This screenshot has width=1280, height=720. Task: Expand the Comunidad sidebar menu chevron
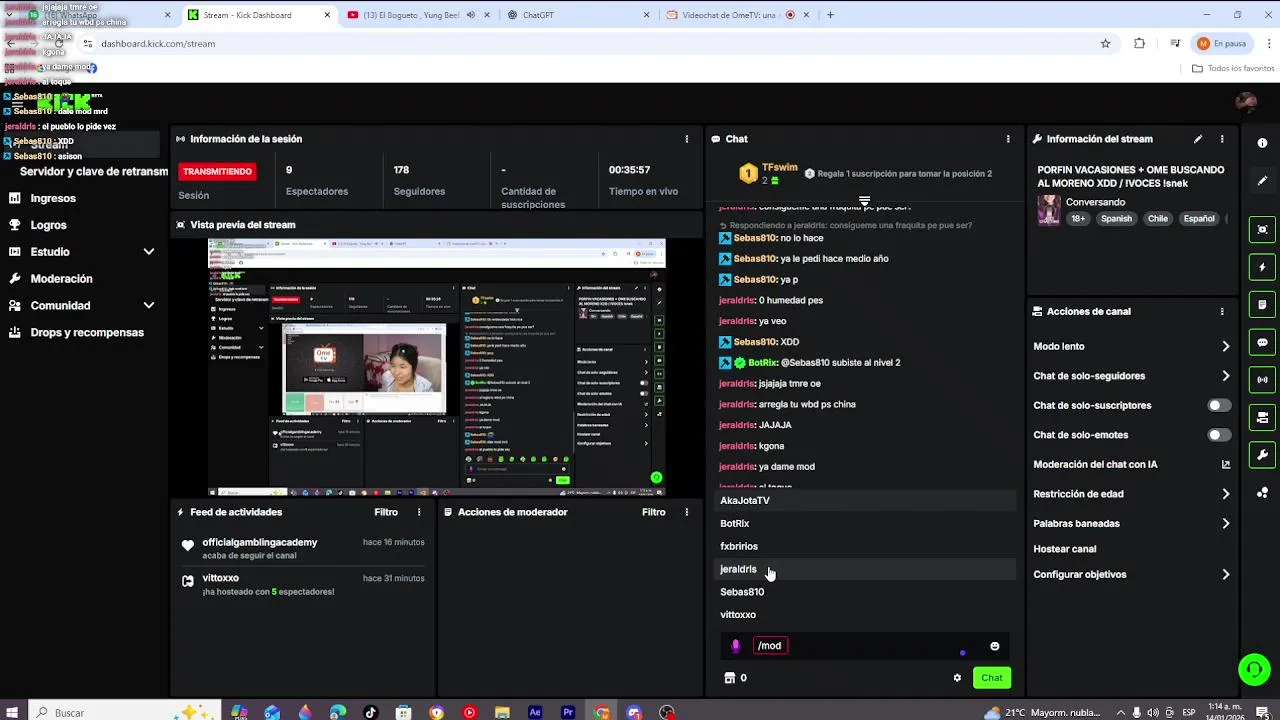coord(149,306)
